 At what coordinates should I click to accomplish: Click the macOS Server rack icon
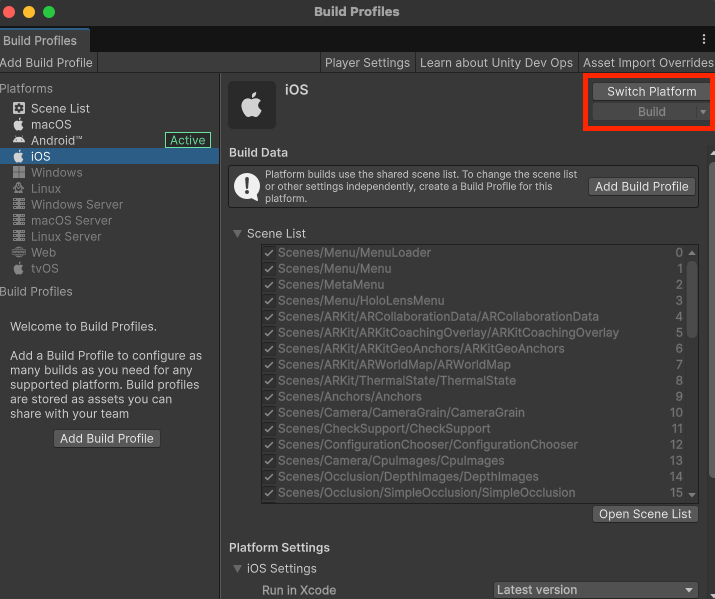pos(19,220)
